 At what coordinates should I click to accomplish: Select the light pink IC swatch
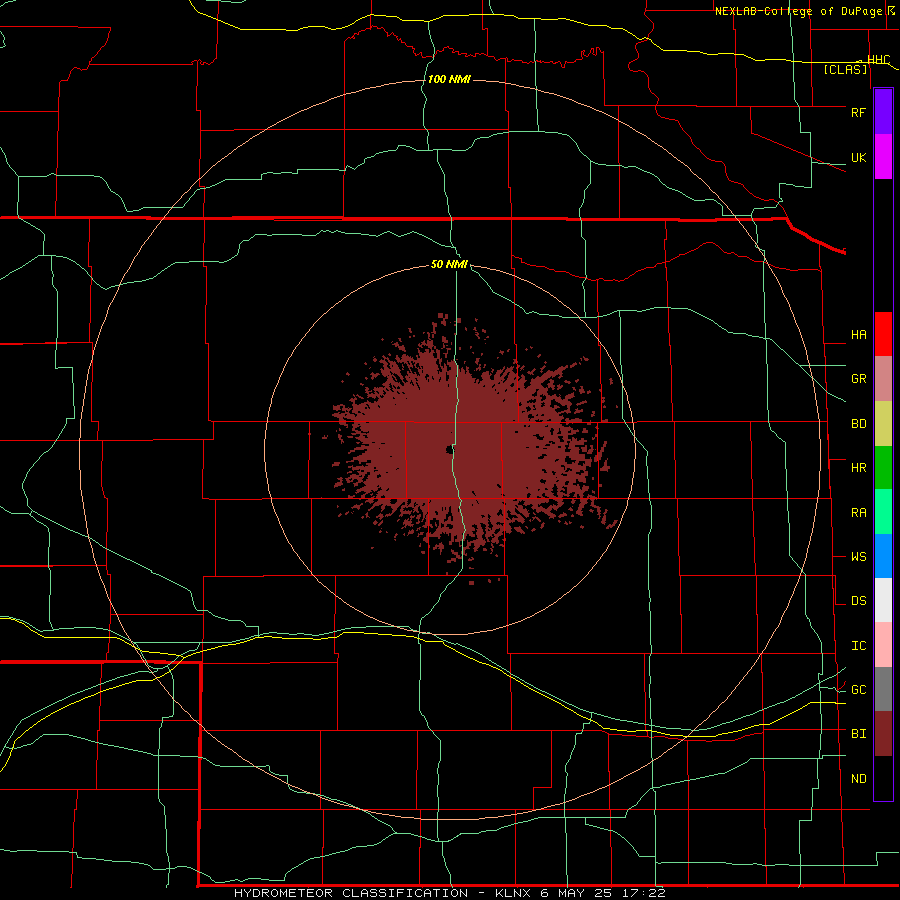(x=883, y=645)
